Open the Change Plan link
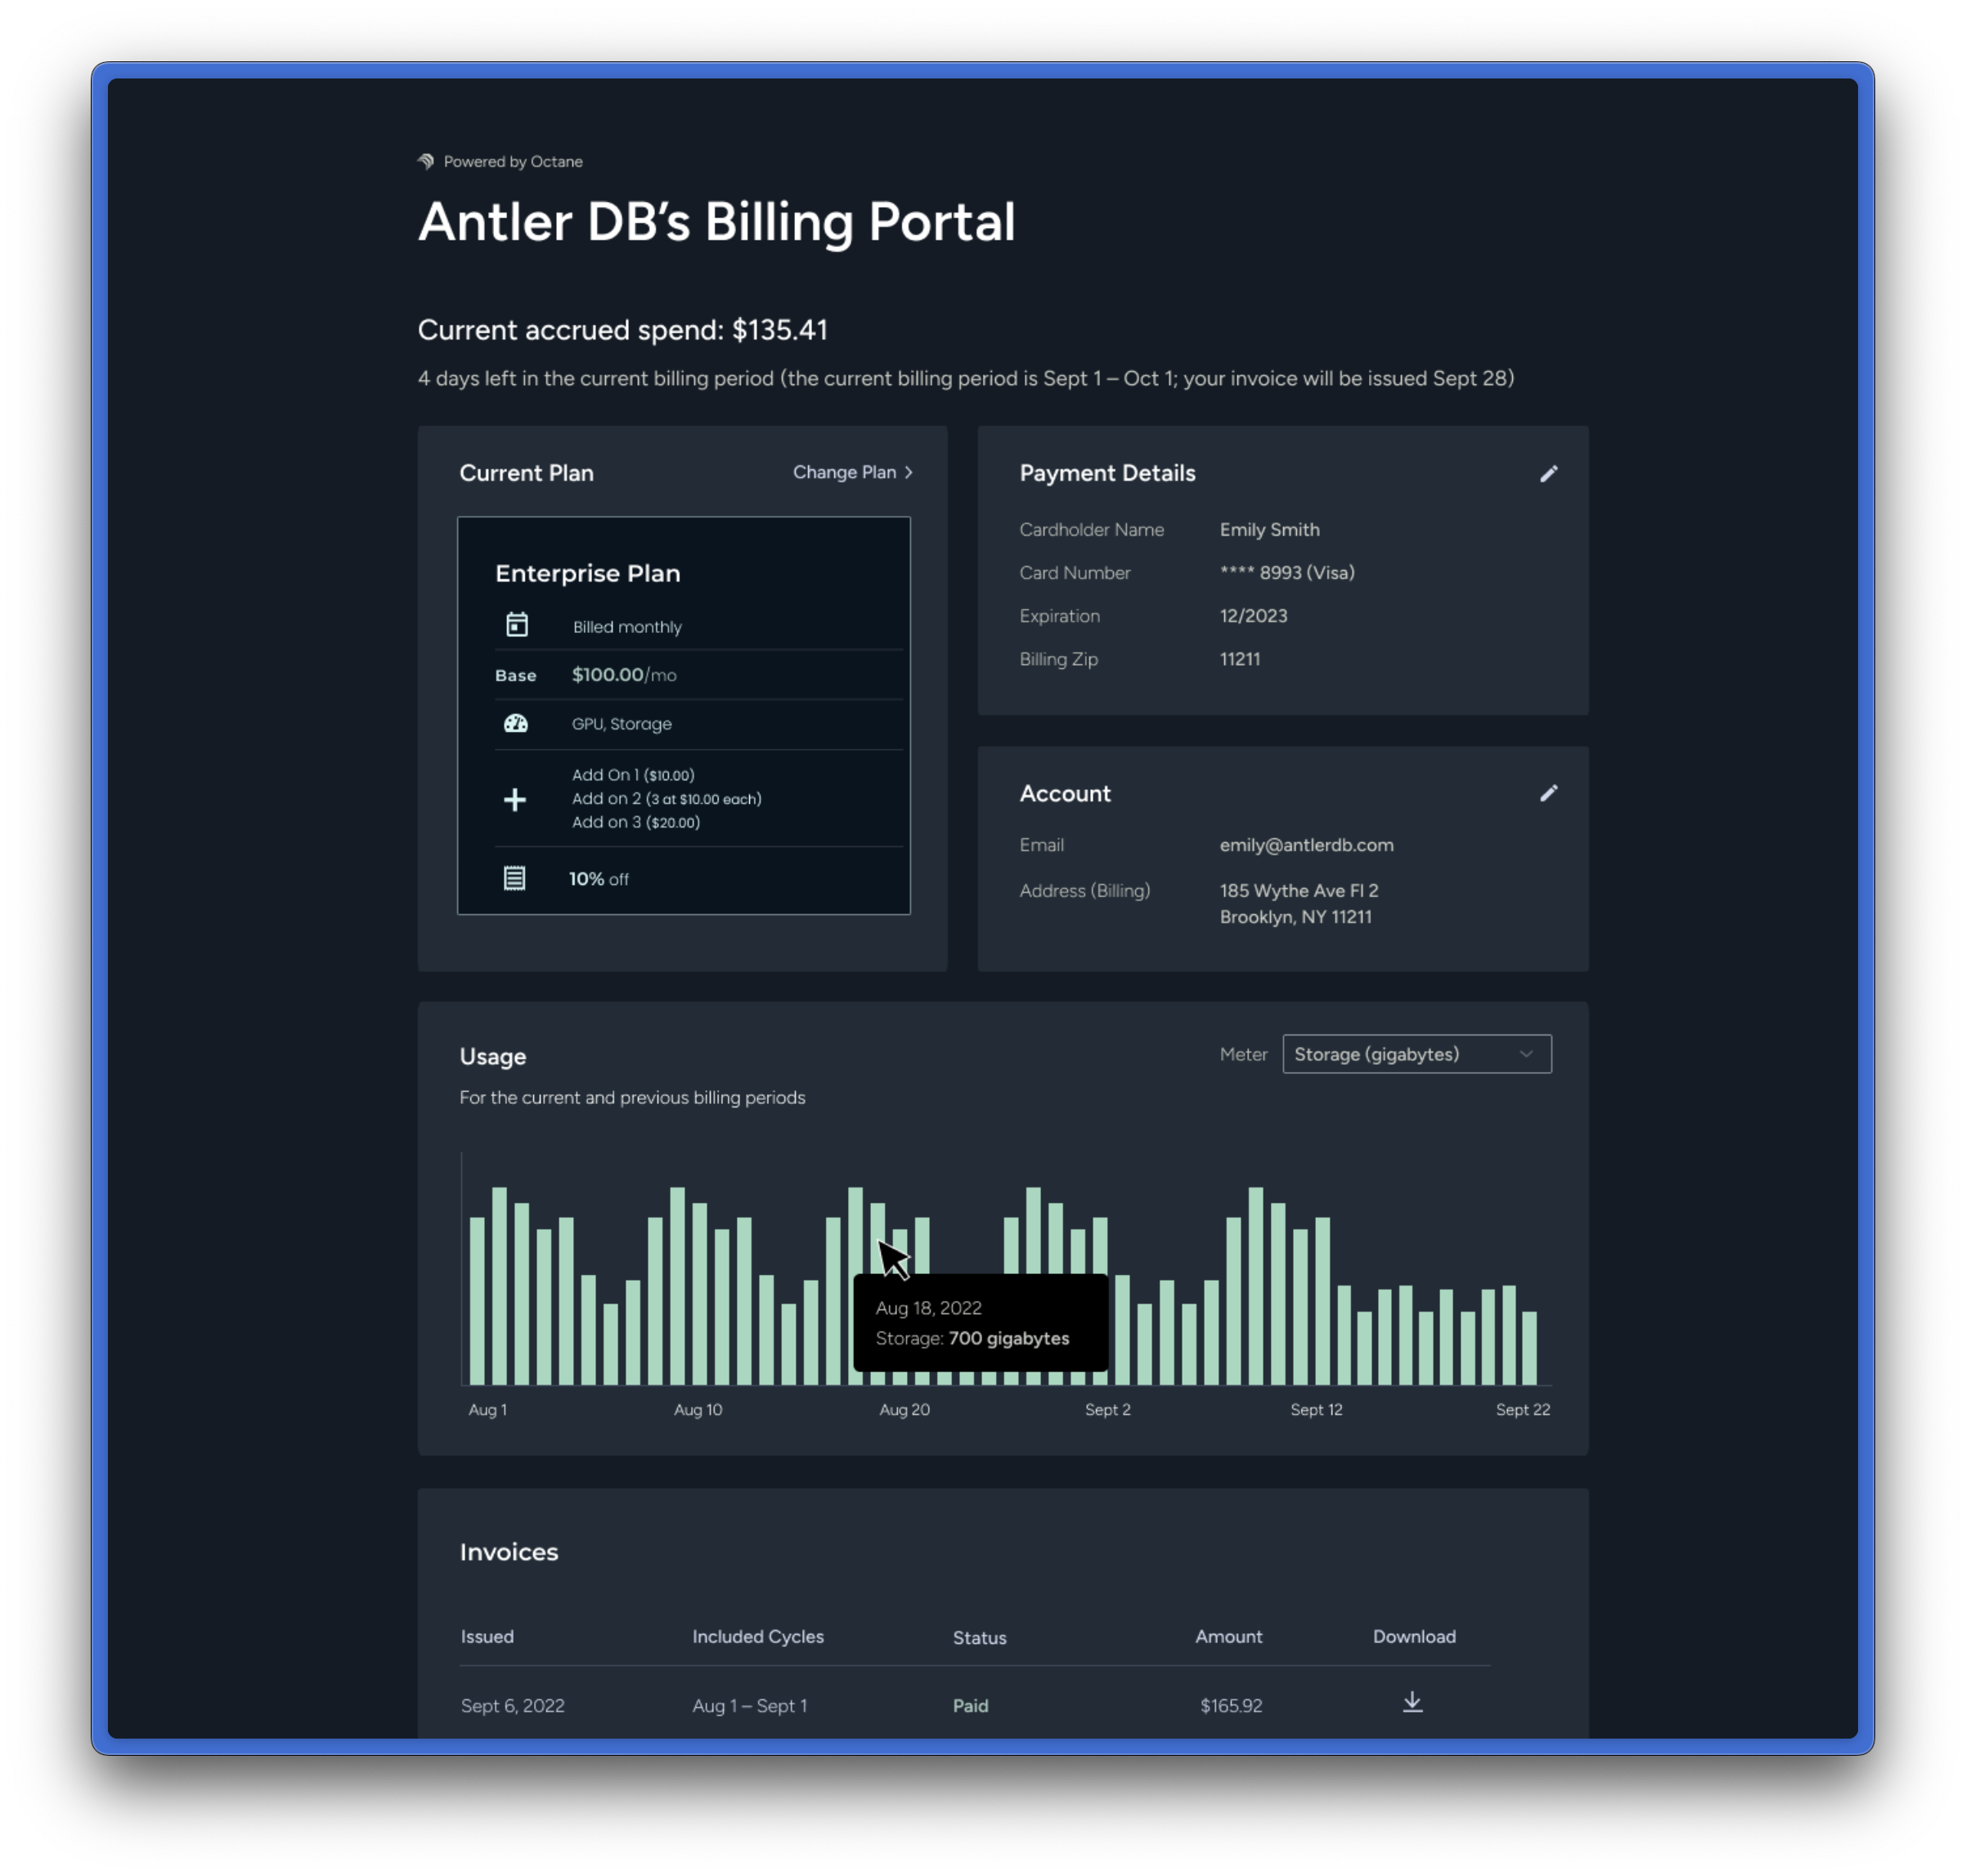The image size is (1966, 1876). coord(844,472)
